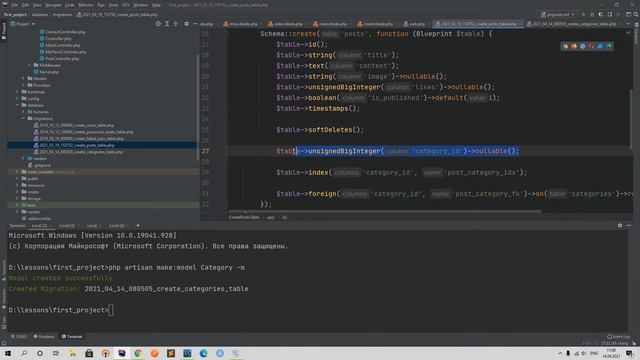Click the Terminal tool window button
The width and height of the screenshot is (640, 360).
[x=72, y=337]
